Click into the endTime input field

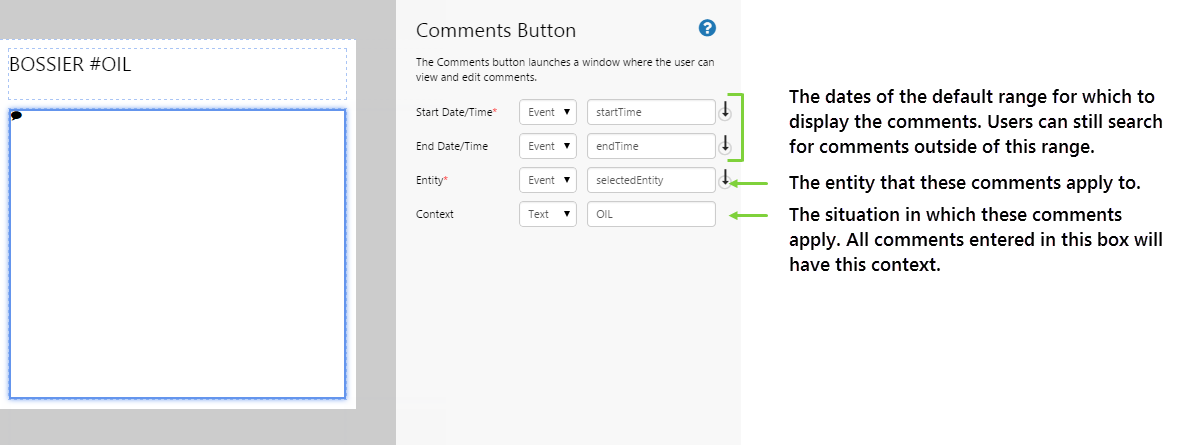click(x=651, y=146)
